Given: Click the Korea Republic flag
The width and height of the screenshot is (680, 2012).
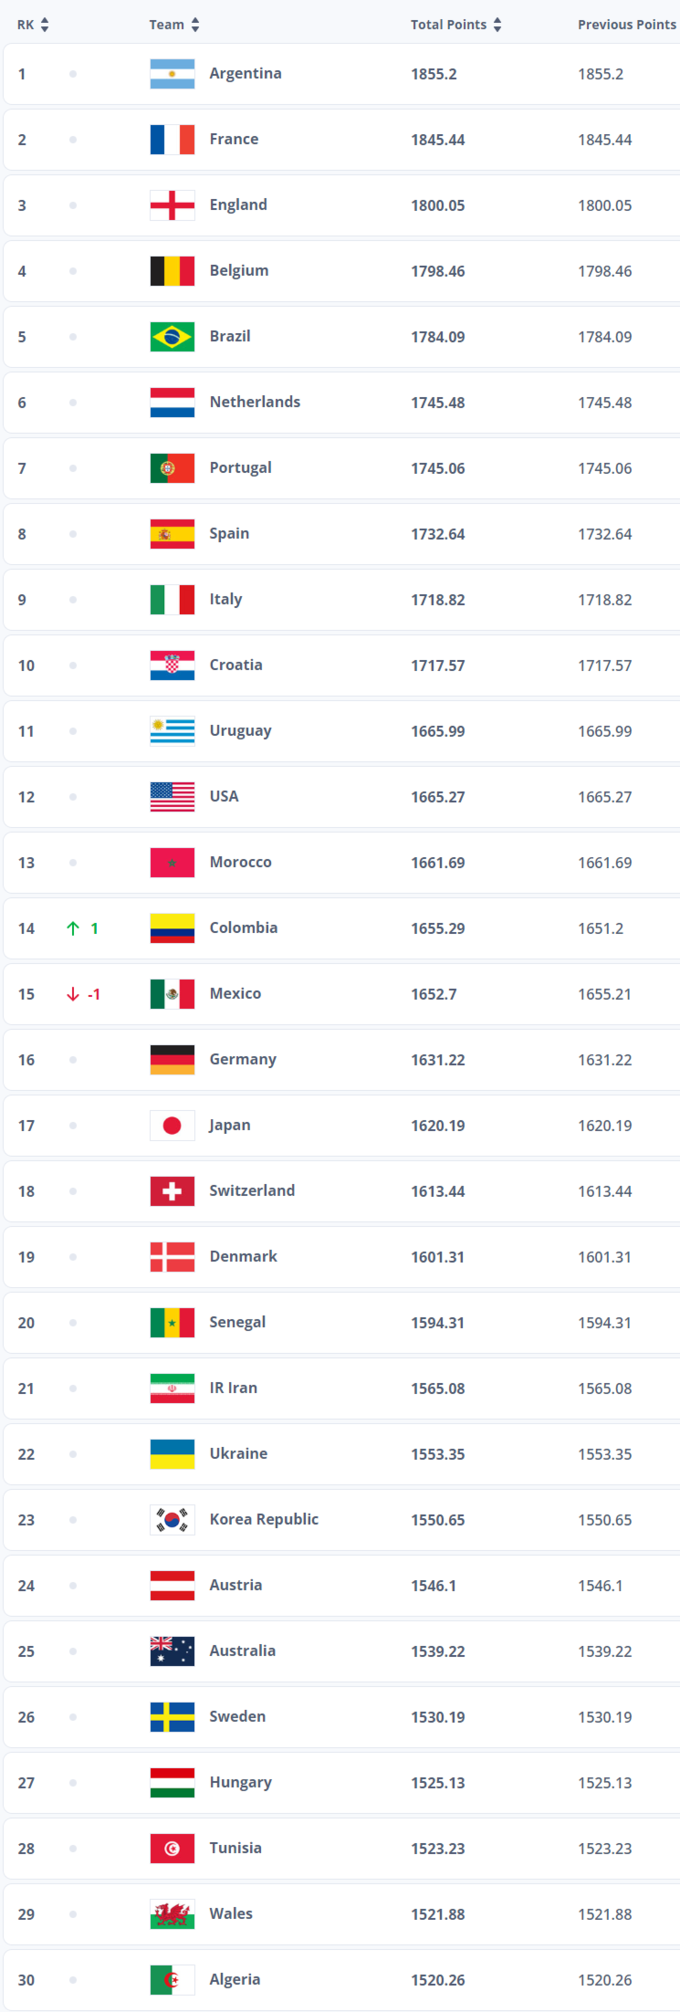Looking at the screenshot, I should 172,1520.
